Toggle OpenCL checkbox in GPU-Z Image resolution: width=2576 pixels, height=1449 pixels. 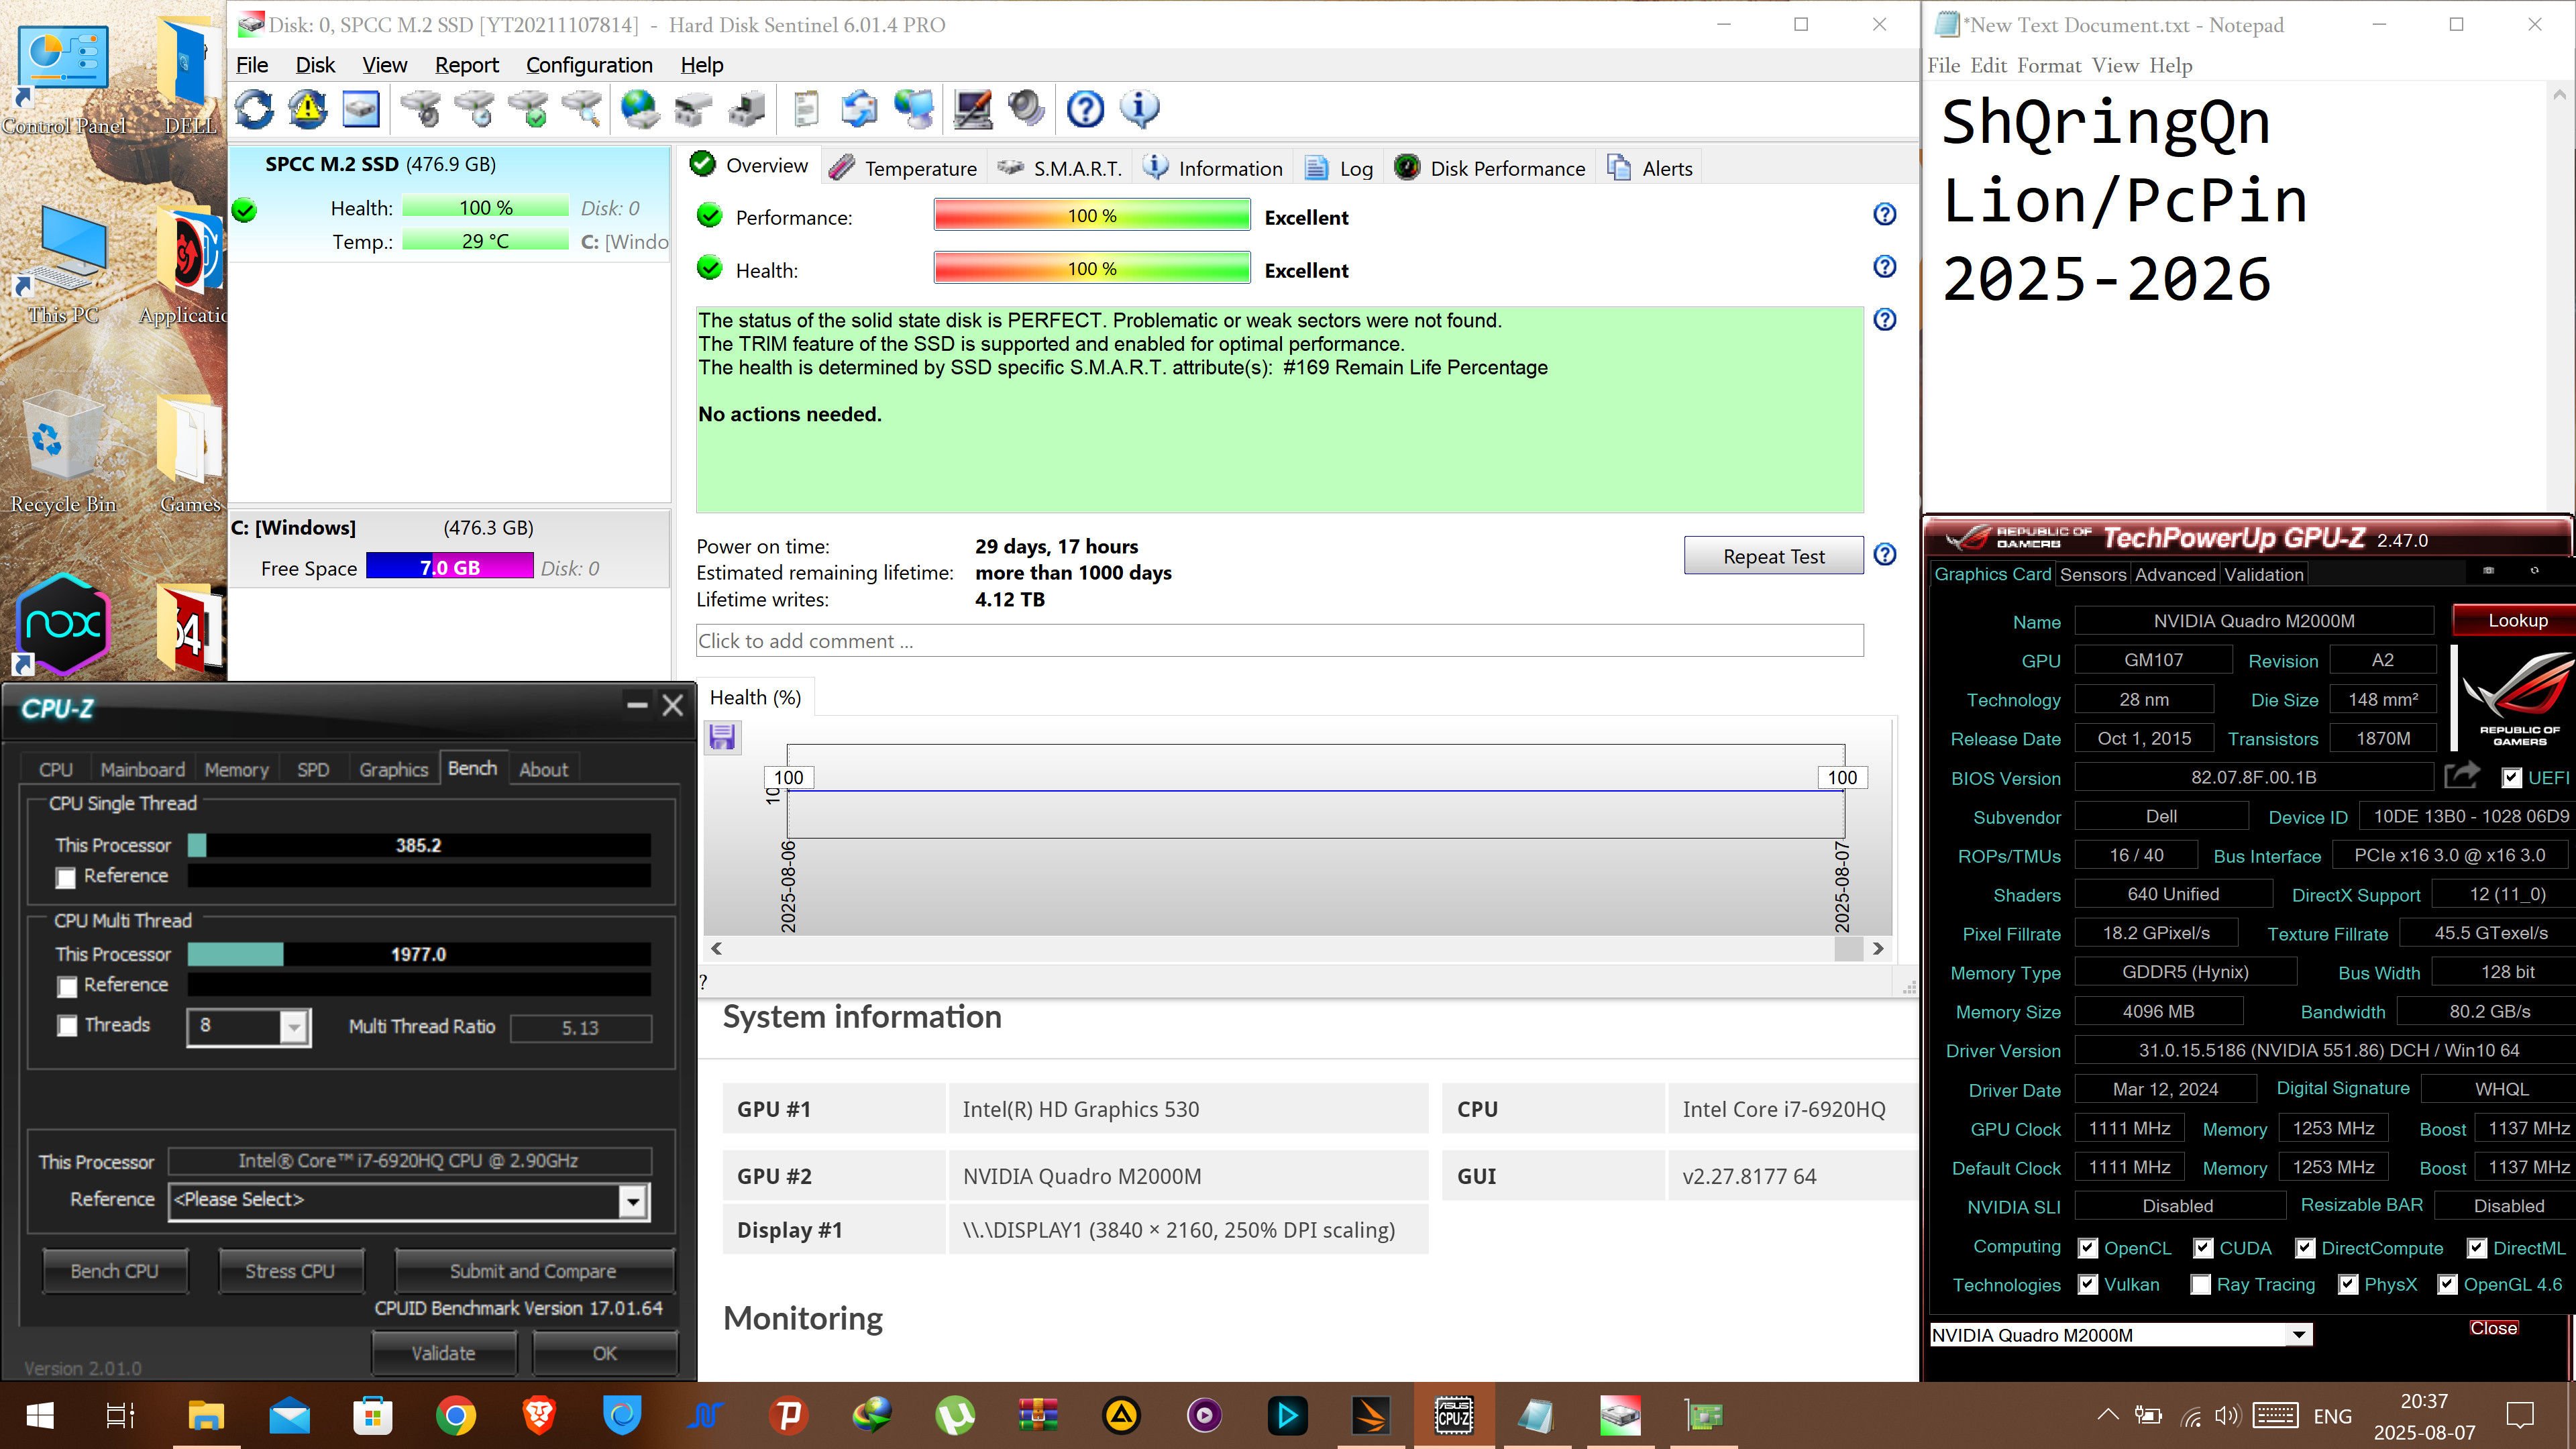(2088, 1248)
